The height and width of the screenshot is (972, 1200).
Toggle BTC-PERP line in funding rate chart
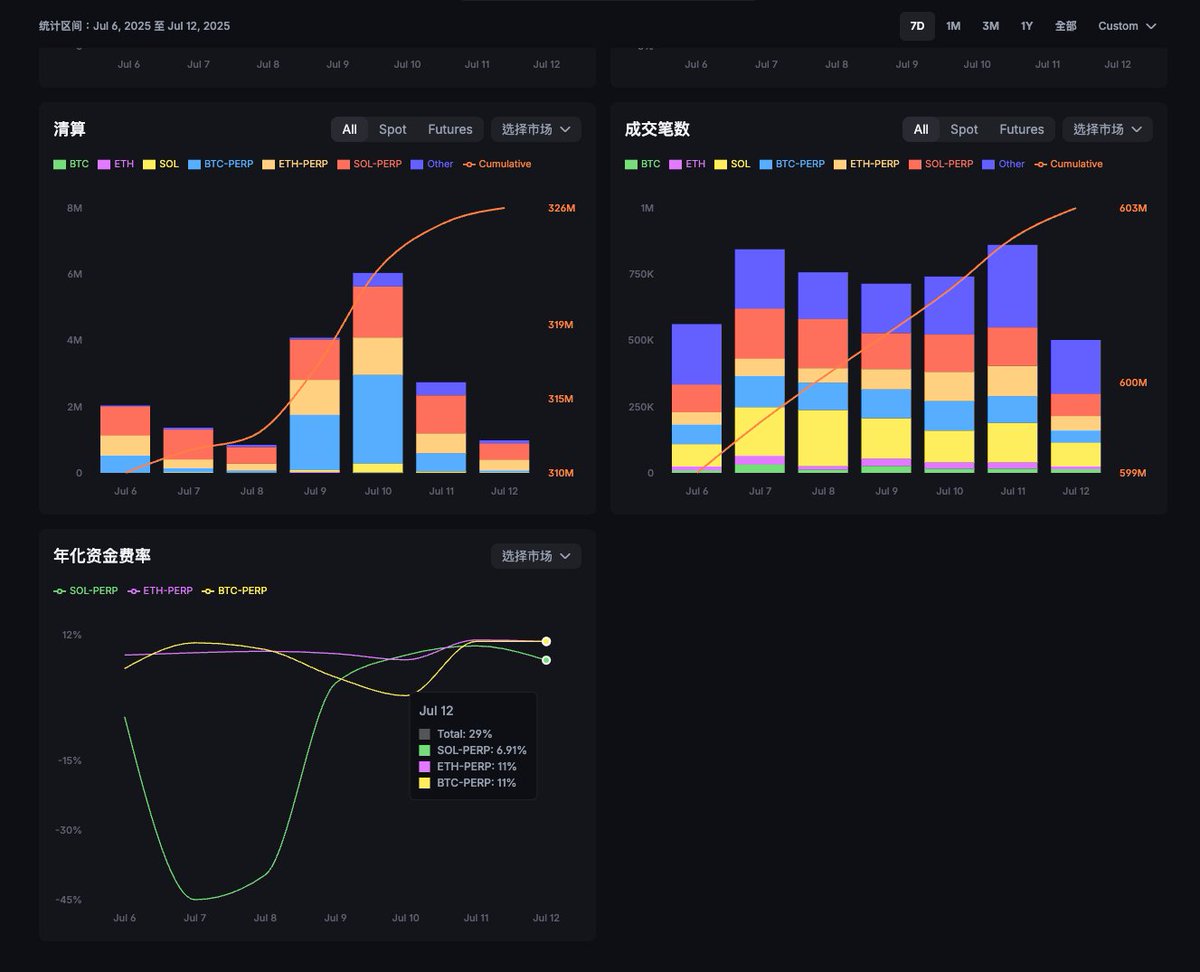click(x=235, y=591)
